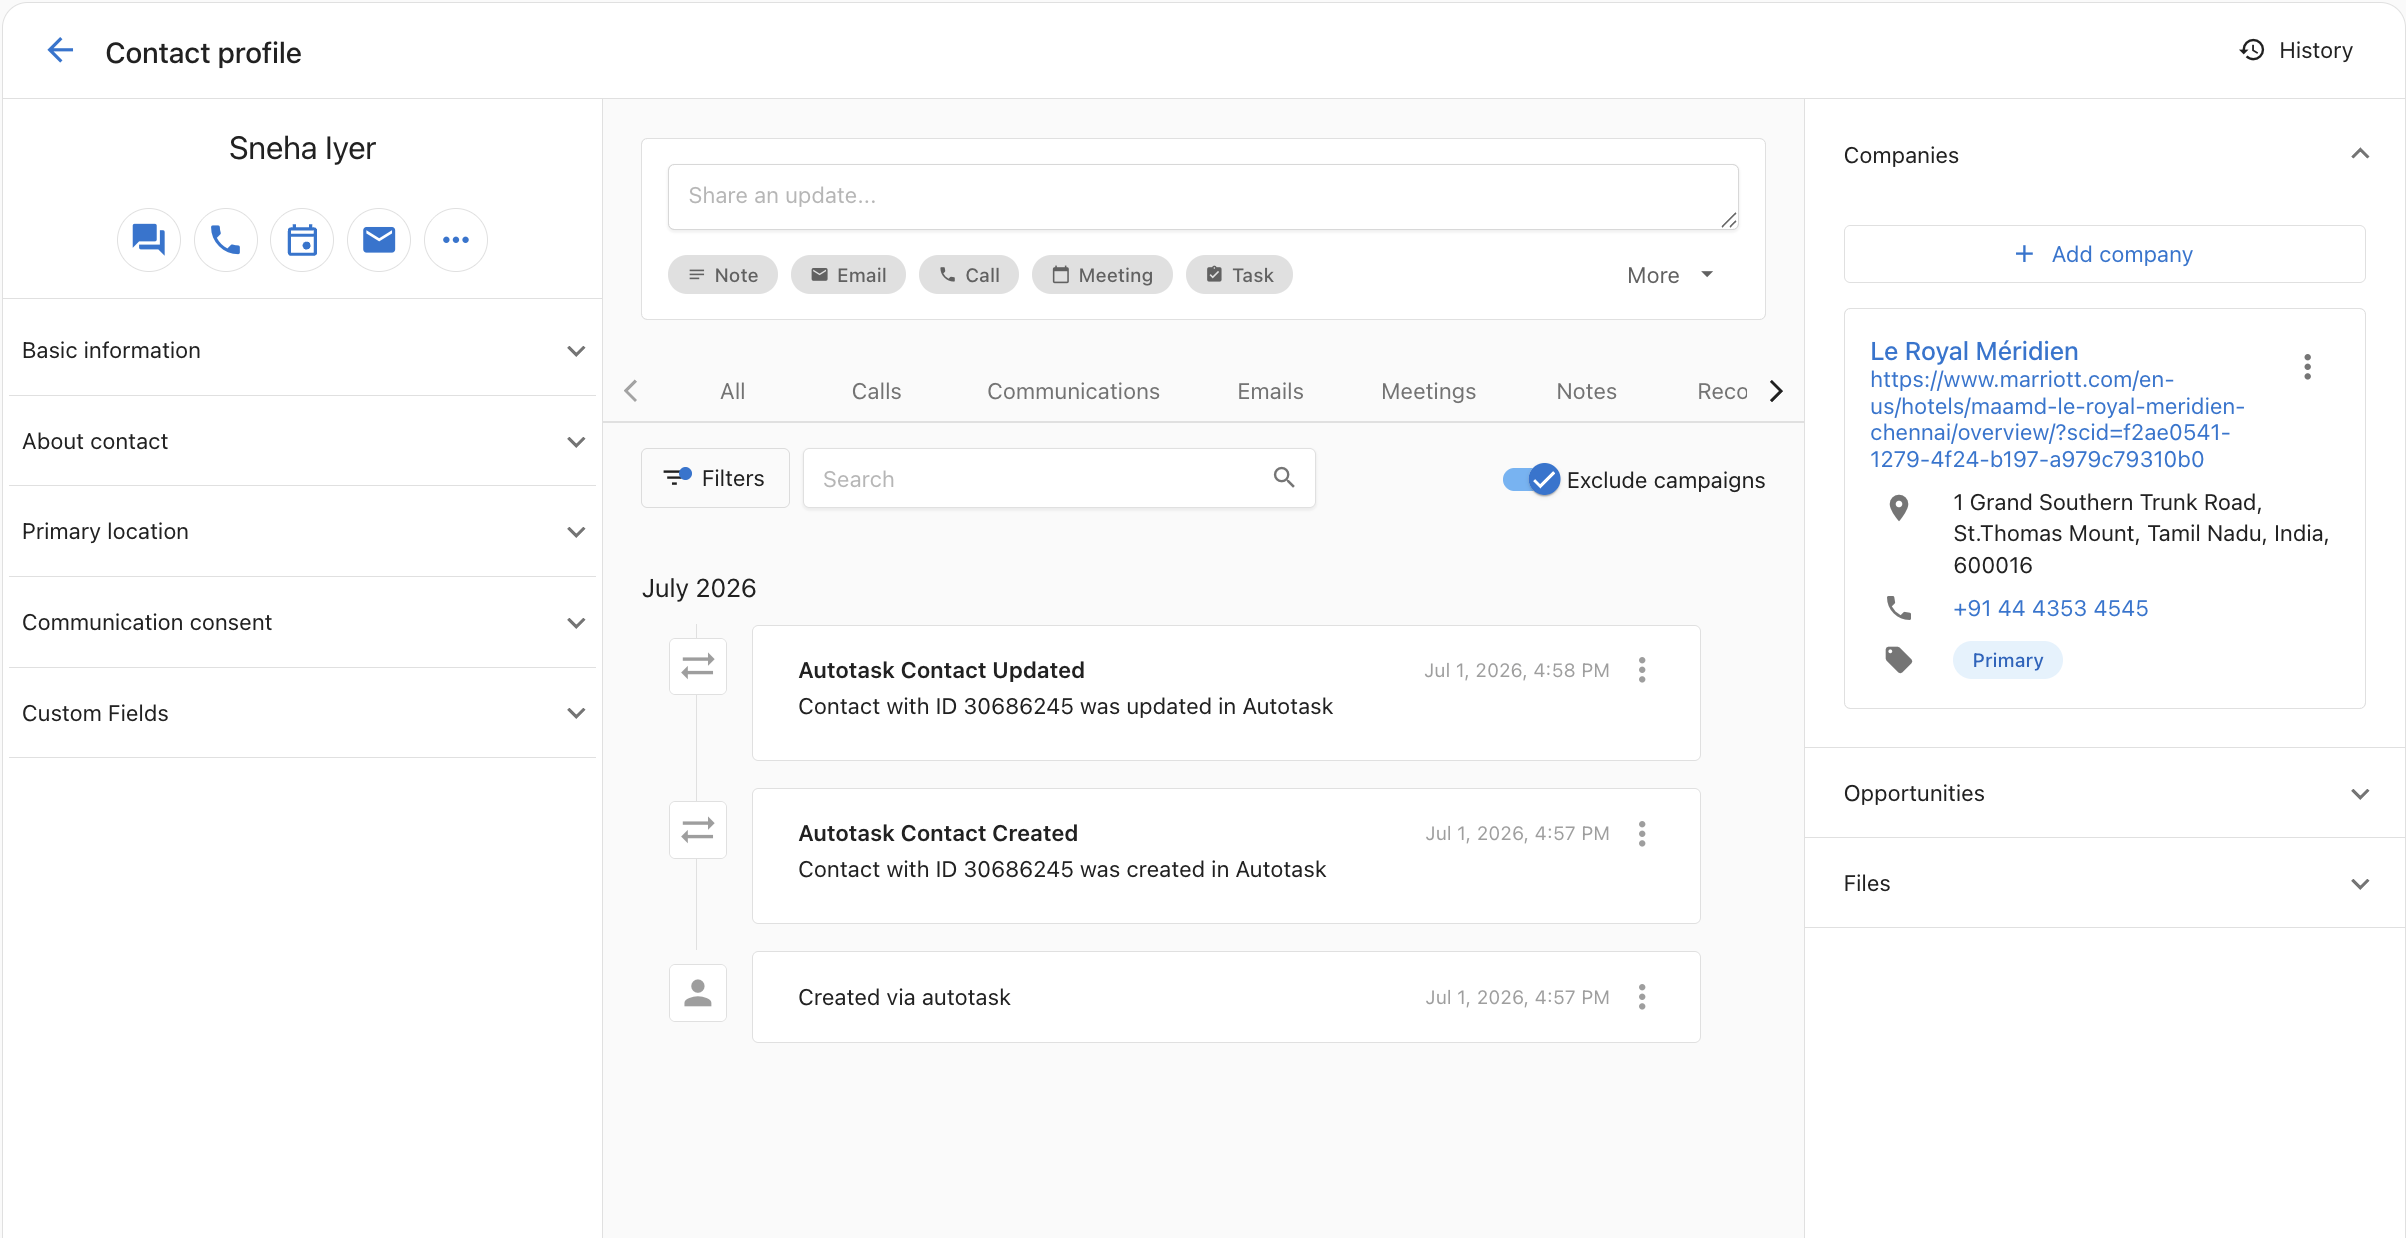Click the search magnifier icon
Image resolution: width=2406 pixels, height=1238 pixels.
(1284, 478)
